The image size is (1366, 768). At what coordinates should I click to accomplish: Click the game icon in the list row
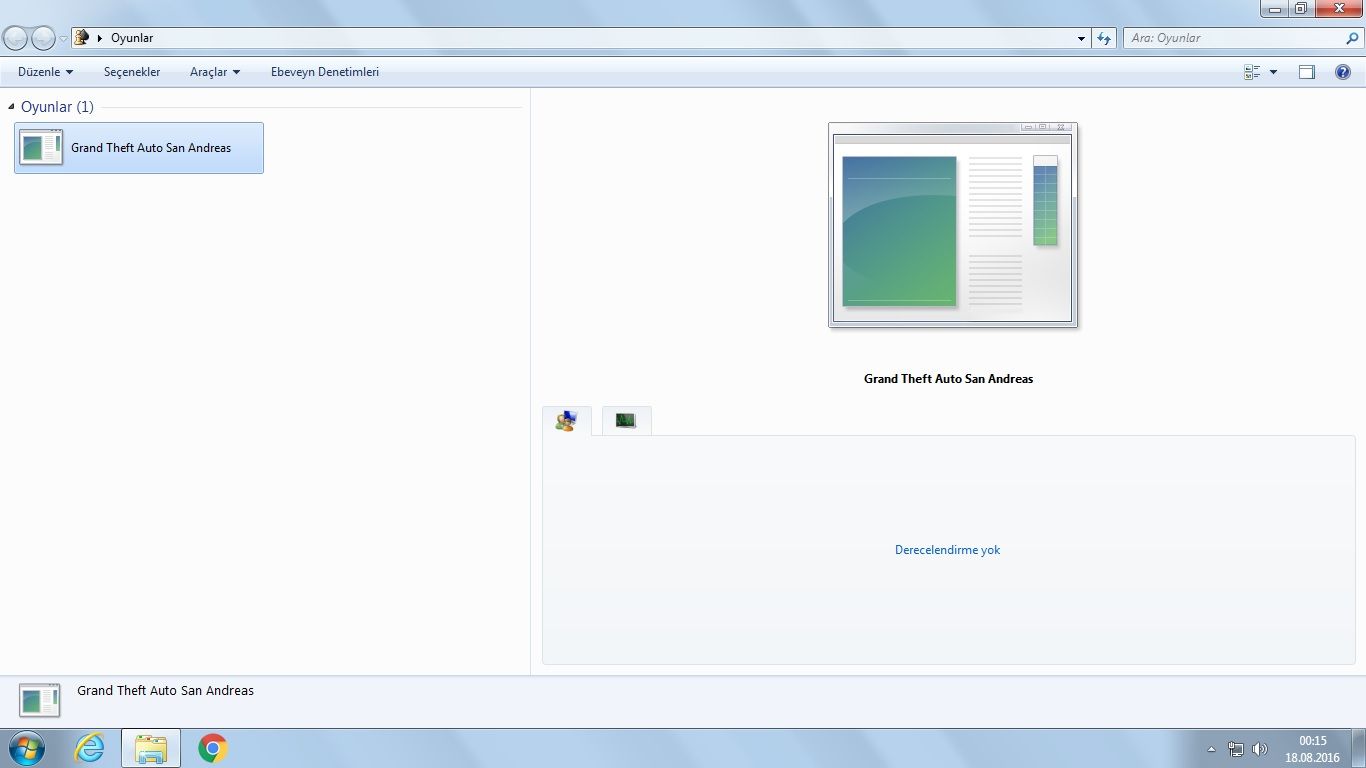click(x=41, y=148)
